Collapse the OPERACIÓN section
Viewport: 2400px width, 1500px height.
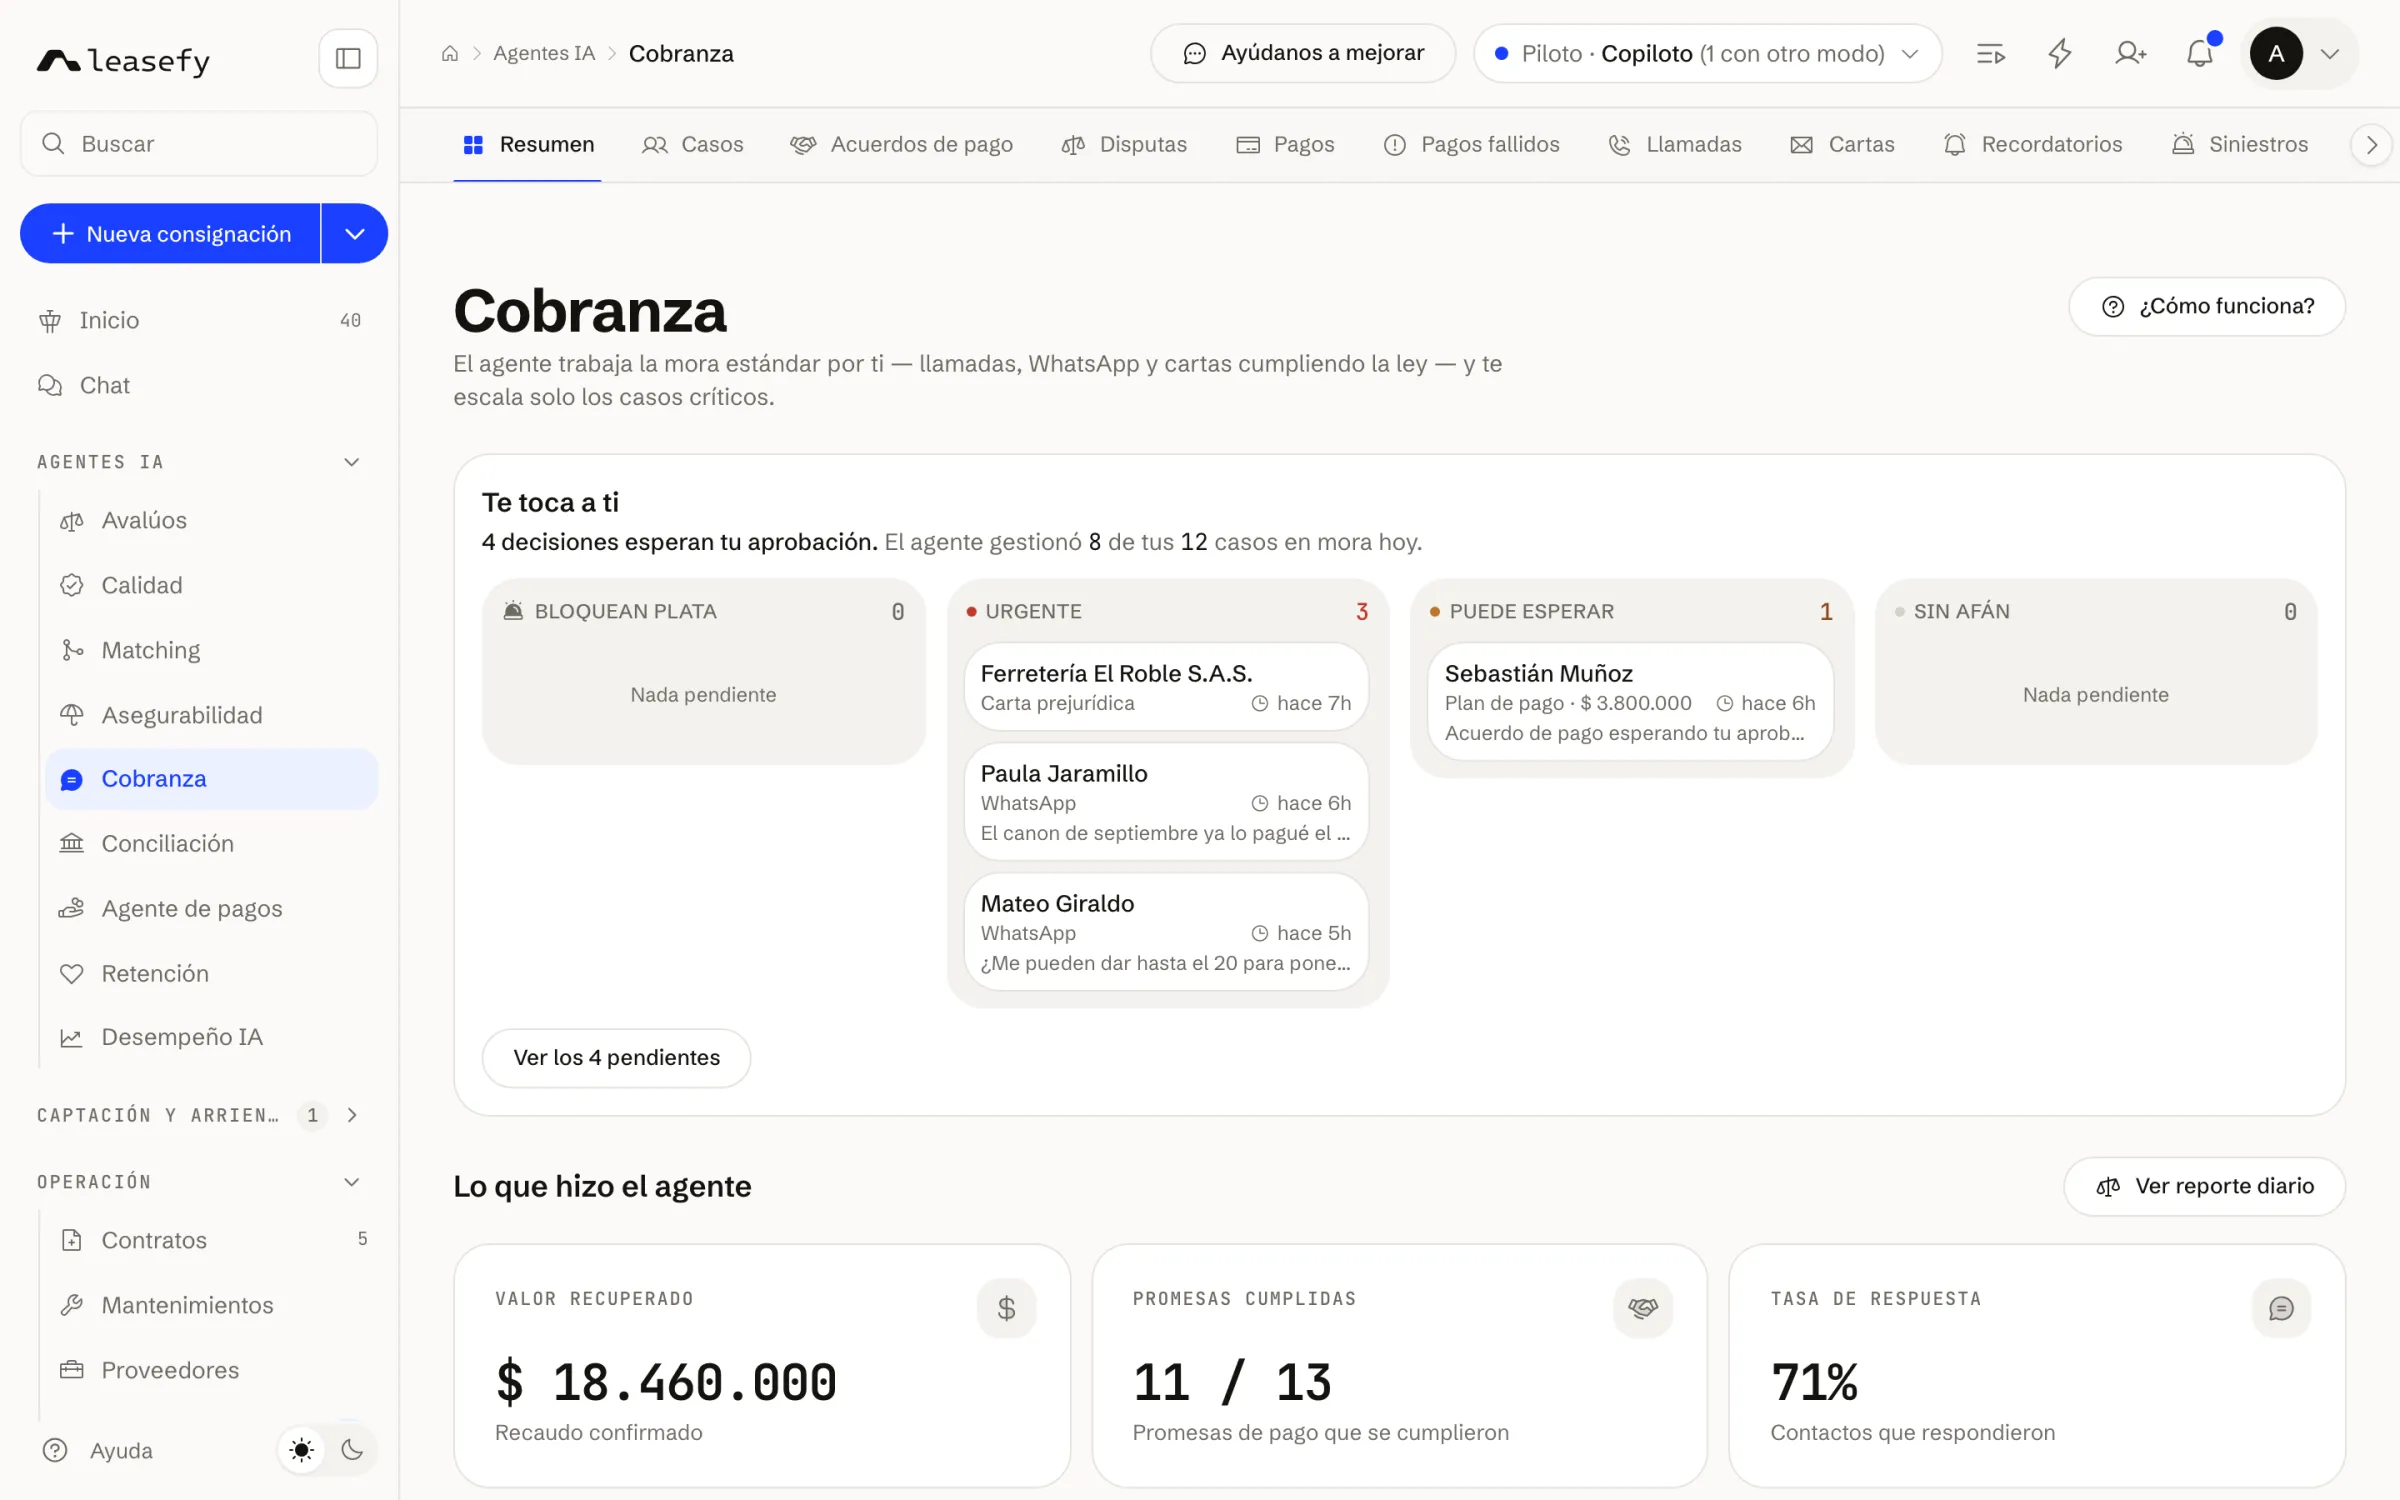pos(352,1182)
